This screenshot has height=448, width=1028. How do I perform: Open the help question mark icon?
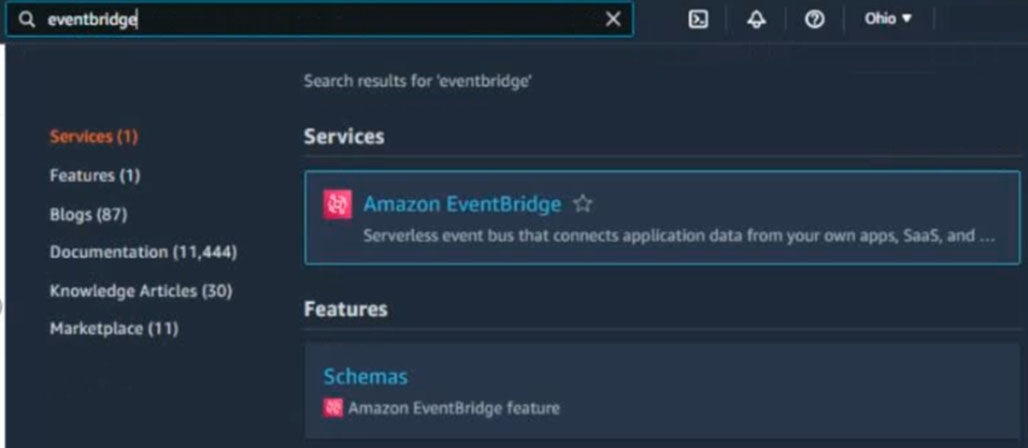(814, 19)
